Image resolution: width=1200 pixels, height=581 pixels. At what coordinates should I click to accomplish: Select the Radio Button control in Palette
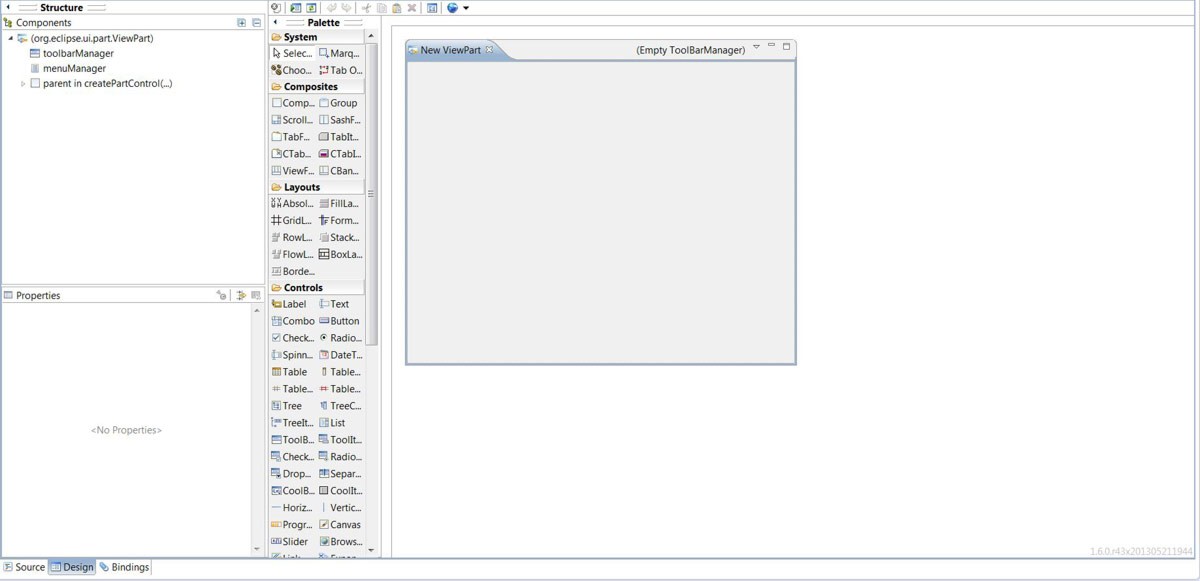(x=340, y=338)
